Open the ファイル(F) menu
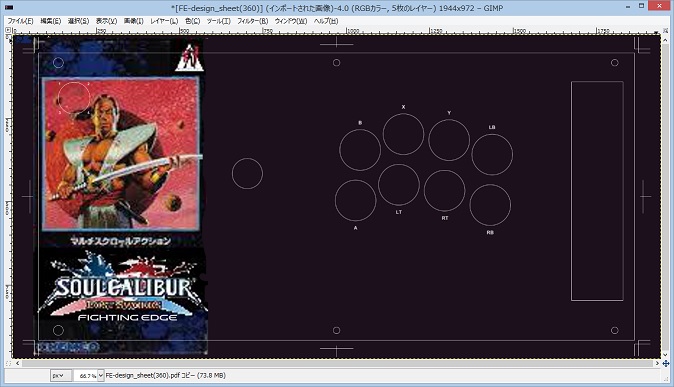This screenshot has height=387, width=674. 20,21
